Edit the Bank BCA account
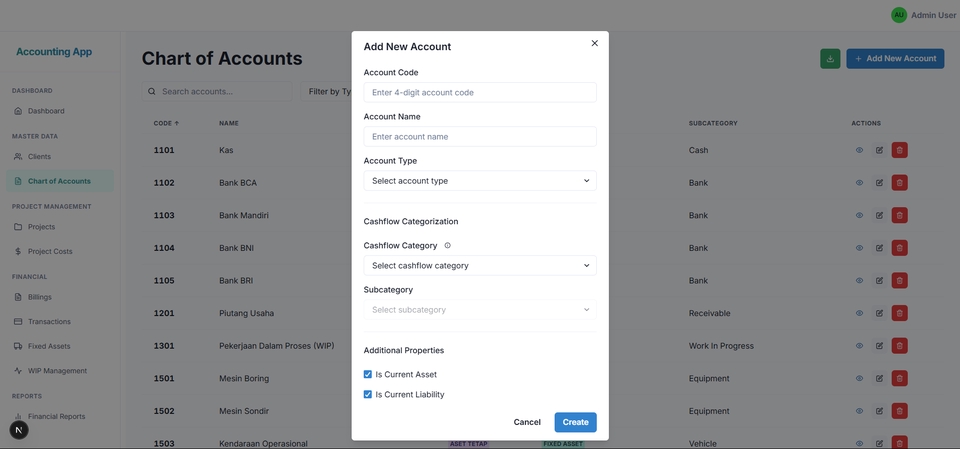The height and width of the screenshot is (449, 960). coord(879,183)
